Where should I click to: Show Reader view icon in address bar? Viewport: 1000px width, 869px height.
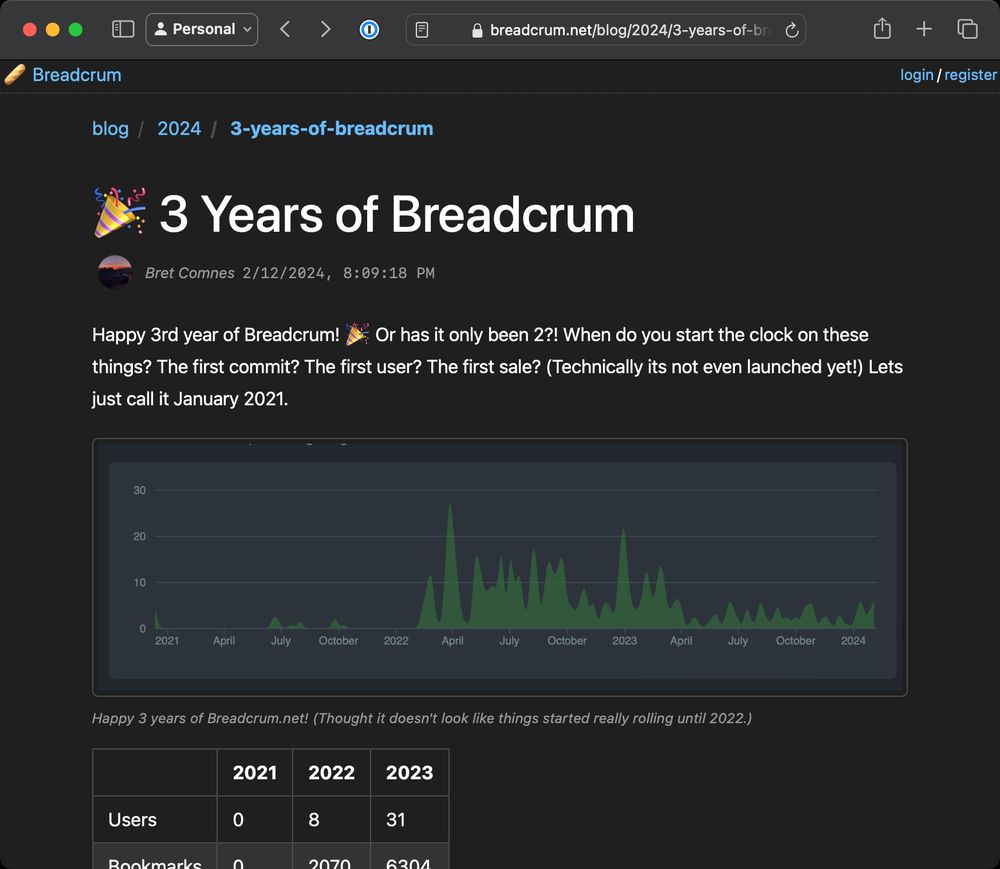tap(422, 30)
